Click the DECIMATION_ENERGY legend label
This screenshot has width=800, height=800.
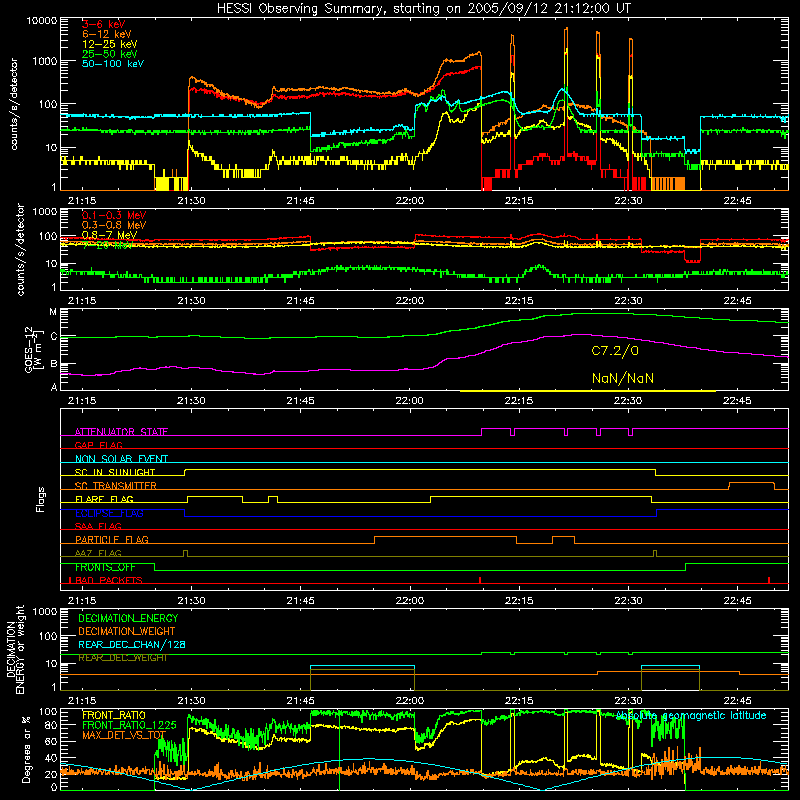tap(128, 618)
